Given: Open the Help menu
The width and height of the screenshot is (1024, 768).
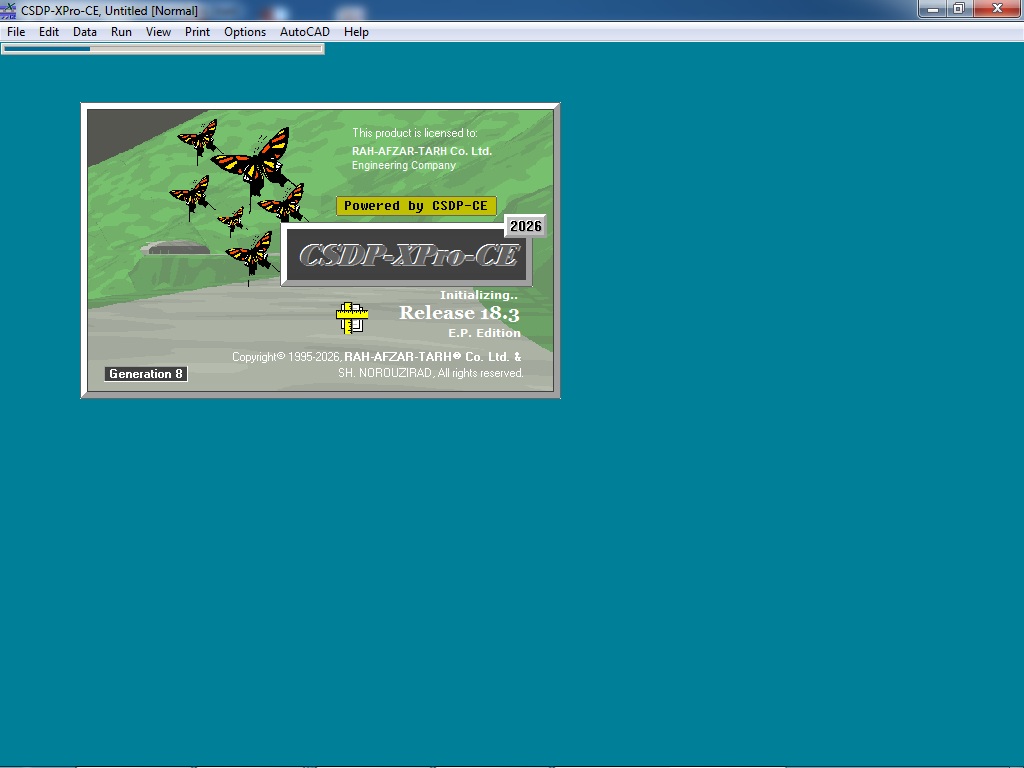Looking at the screenshot, I should [x=357, y=32].
